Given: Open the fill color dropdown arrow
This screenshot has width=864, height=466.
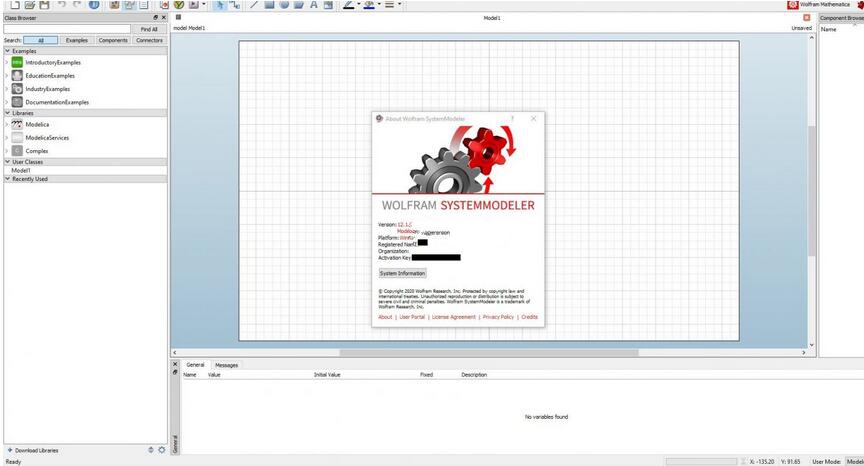Looking at the screenshot, I should [379, 4].
